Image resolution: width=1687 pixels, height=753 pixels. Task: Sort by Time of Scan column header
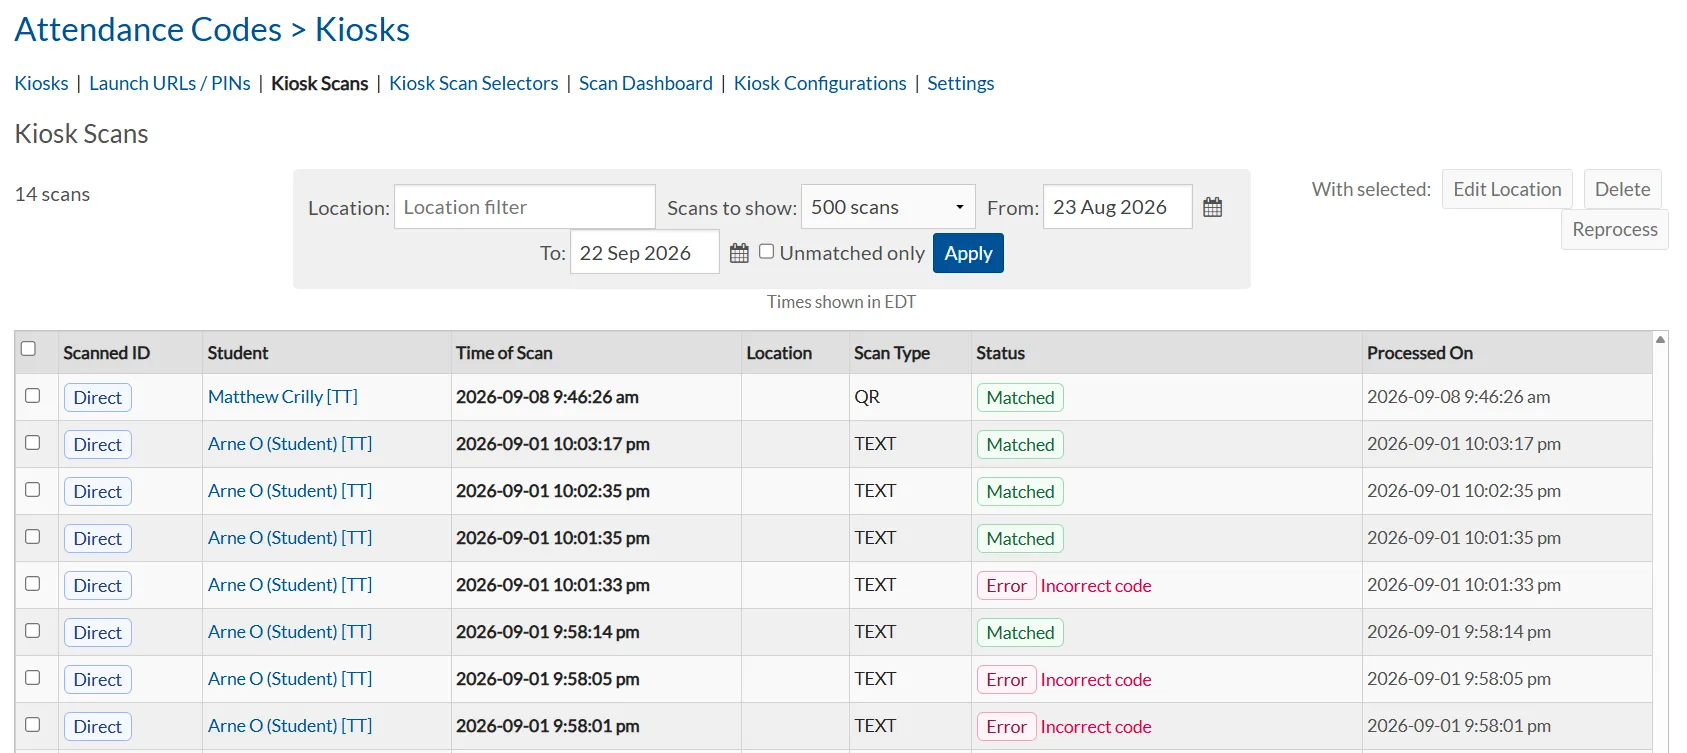coord(504,353)
